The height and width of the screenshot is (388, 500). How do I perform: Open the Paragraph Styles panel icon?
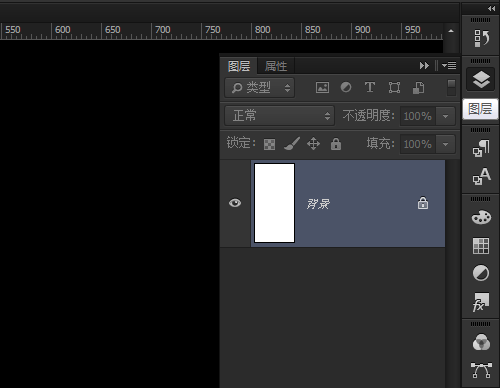(481, 148)
